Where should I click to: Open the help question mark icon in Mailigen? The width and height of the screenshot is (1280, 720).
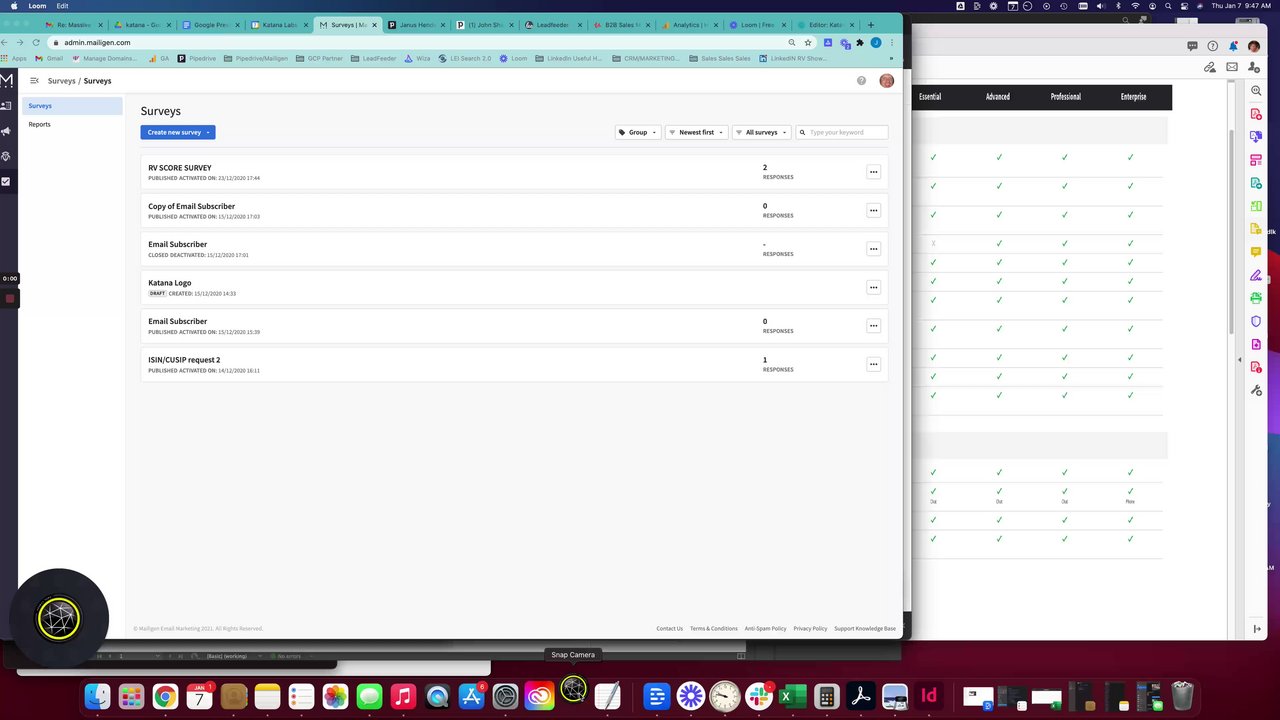[x=861, y=81]
